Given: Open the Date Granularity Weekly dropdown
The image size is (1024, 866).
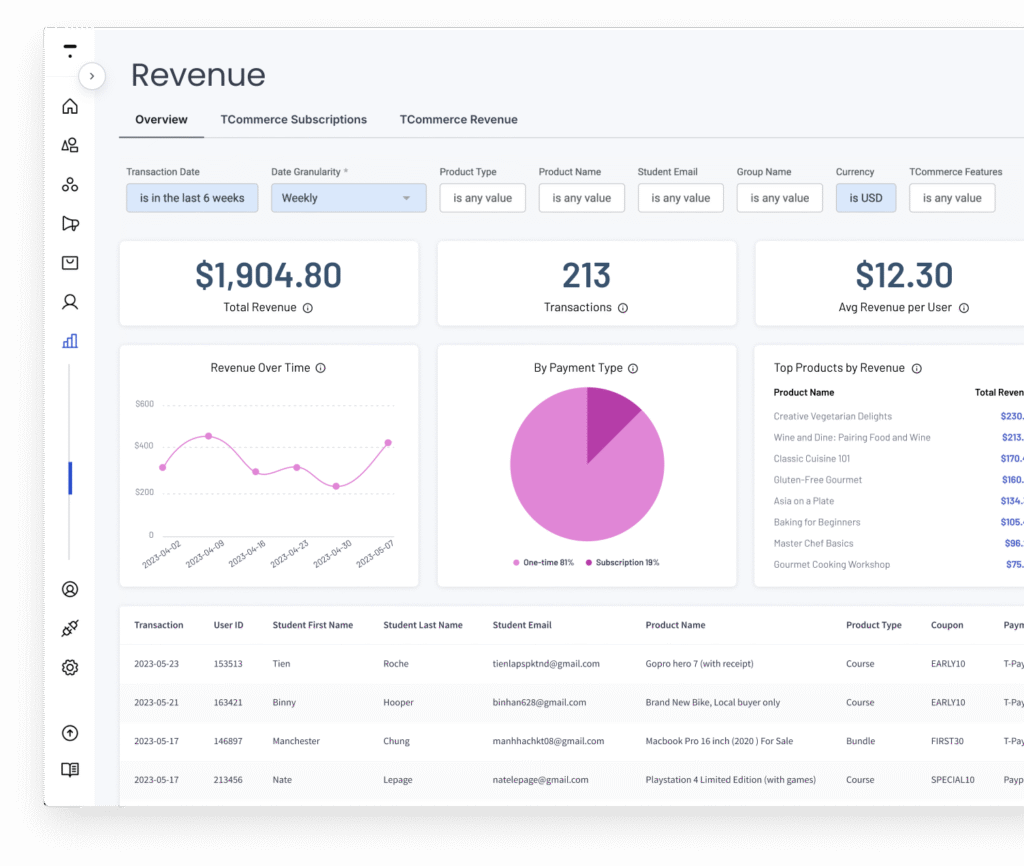Looking at the screenshot, I should point(348,198).
